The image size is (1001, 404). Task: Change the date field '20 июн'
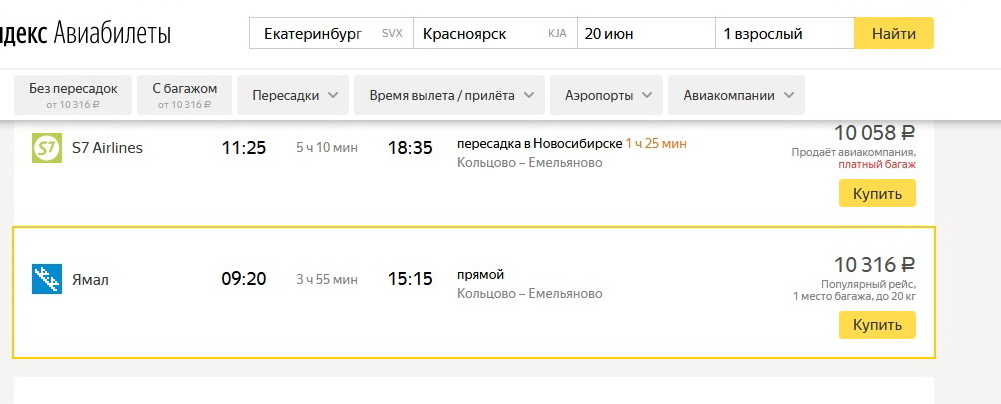pyautogui.click(x=646, y=33)
